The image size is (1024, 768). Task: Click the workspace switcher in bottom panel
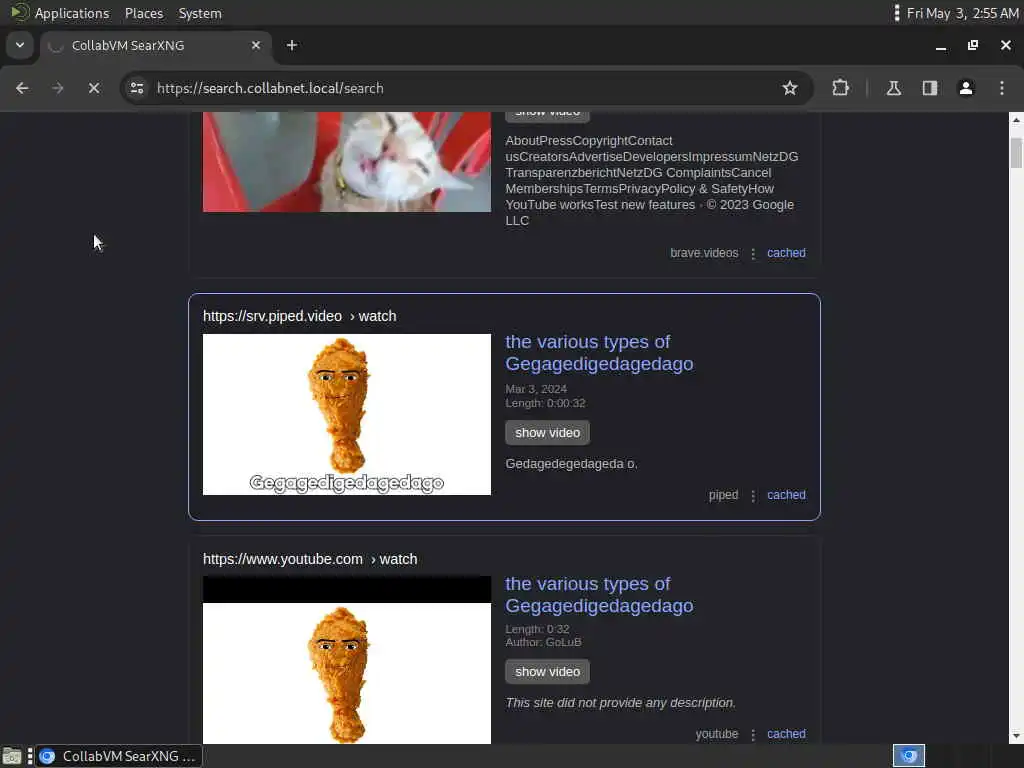[908, 756]
